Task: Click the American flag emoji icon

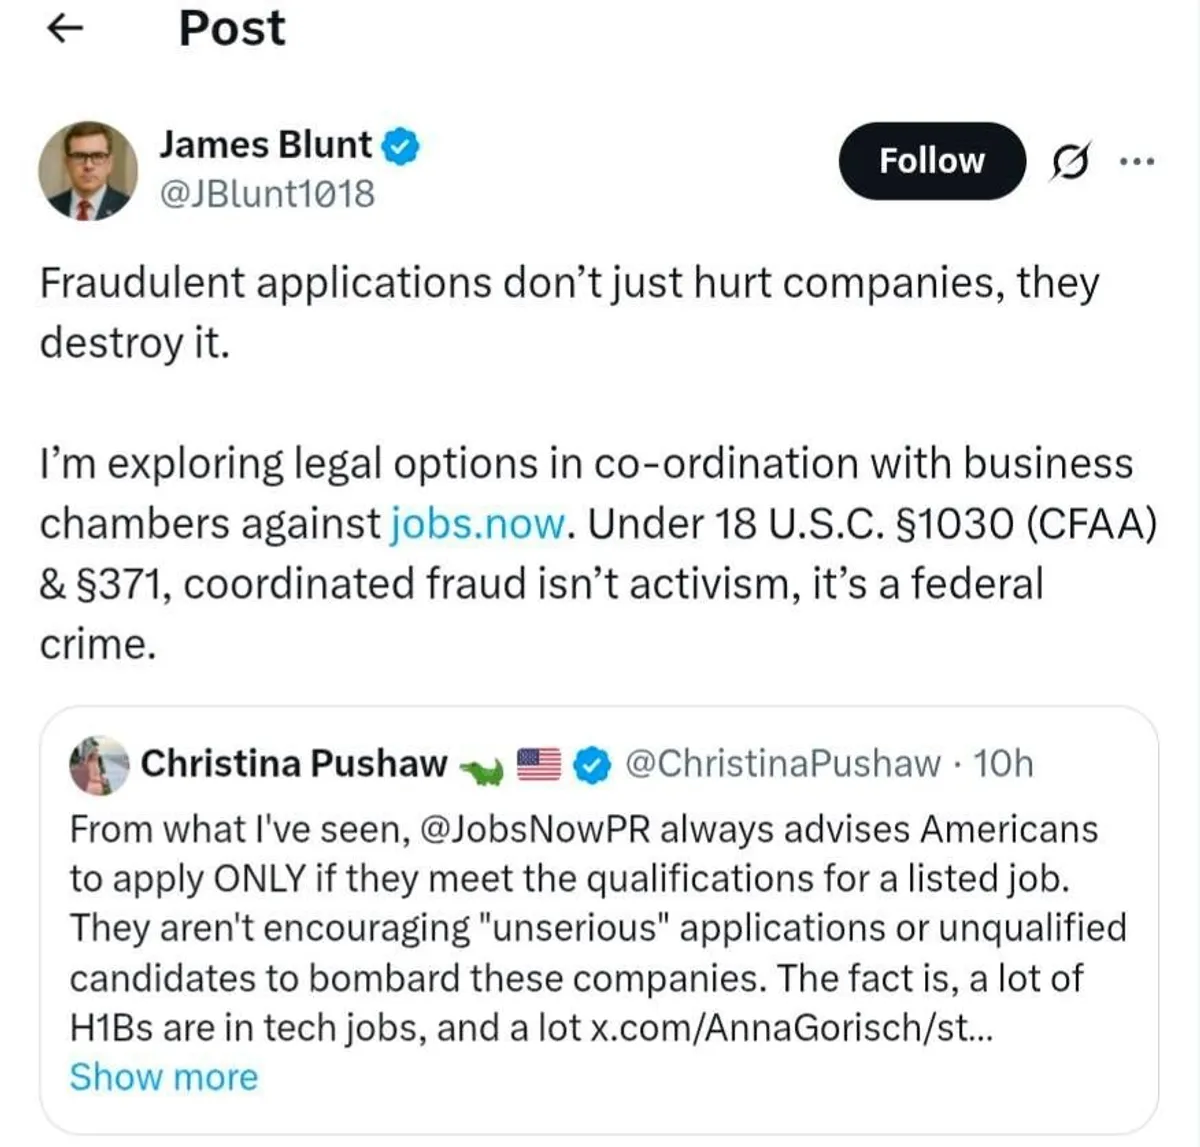Action: (x=539, y=765)
